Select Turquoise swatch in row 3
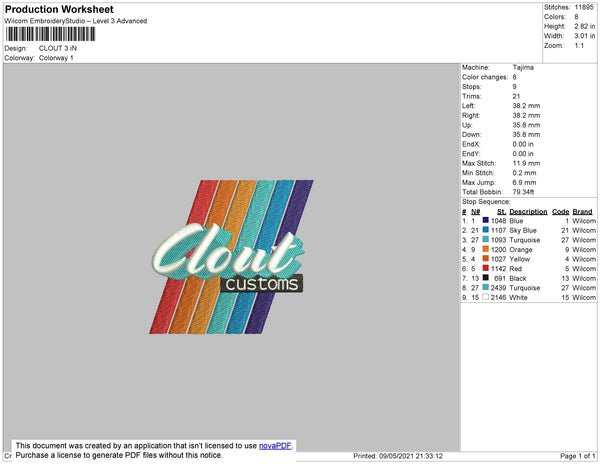600x464 pixels. tap(486, 239)
